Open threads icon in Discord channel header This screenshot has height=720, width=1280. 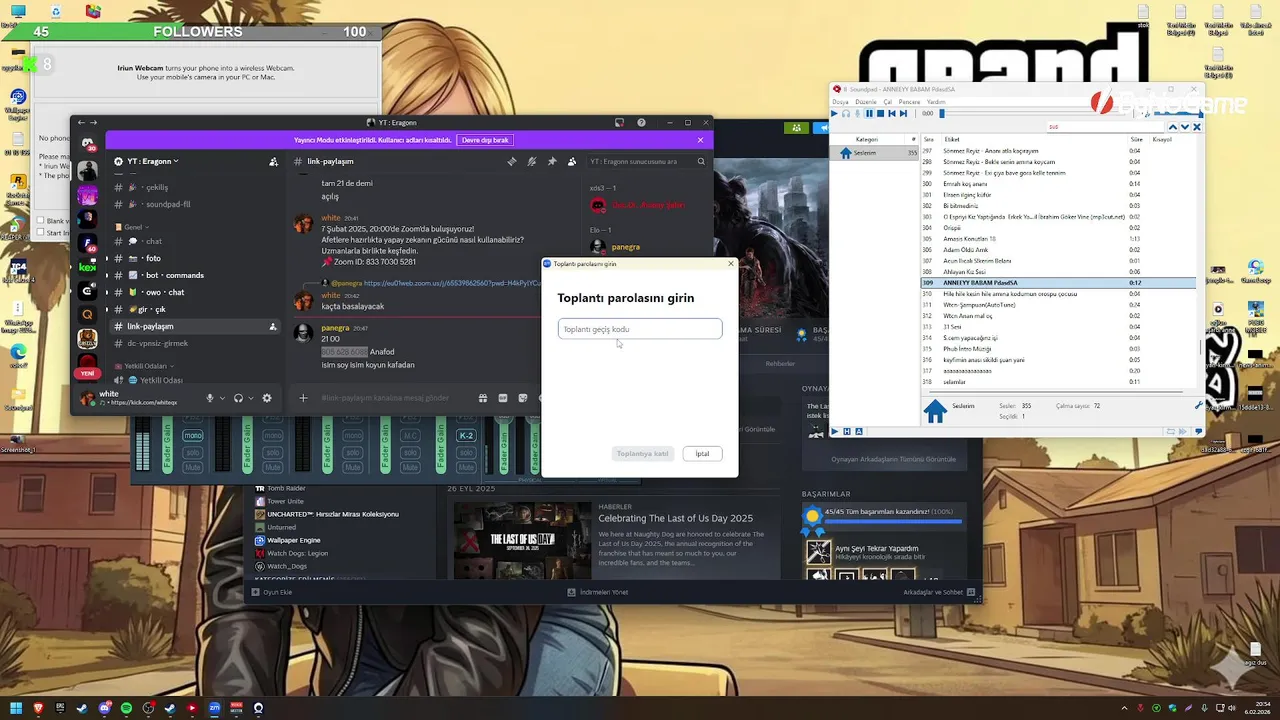point(512,161)
